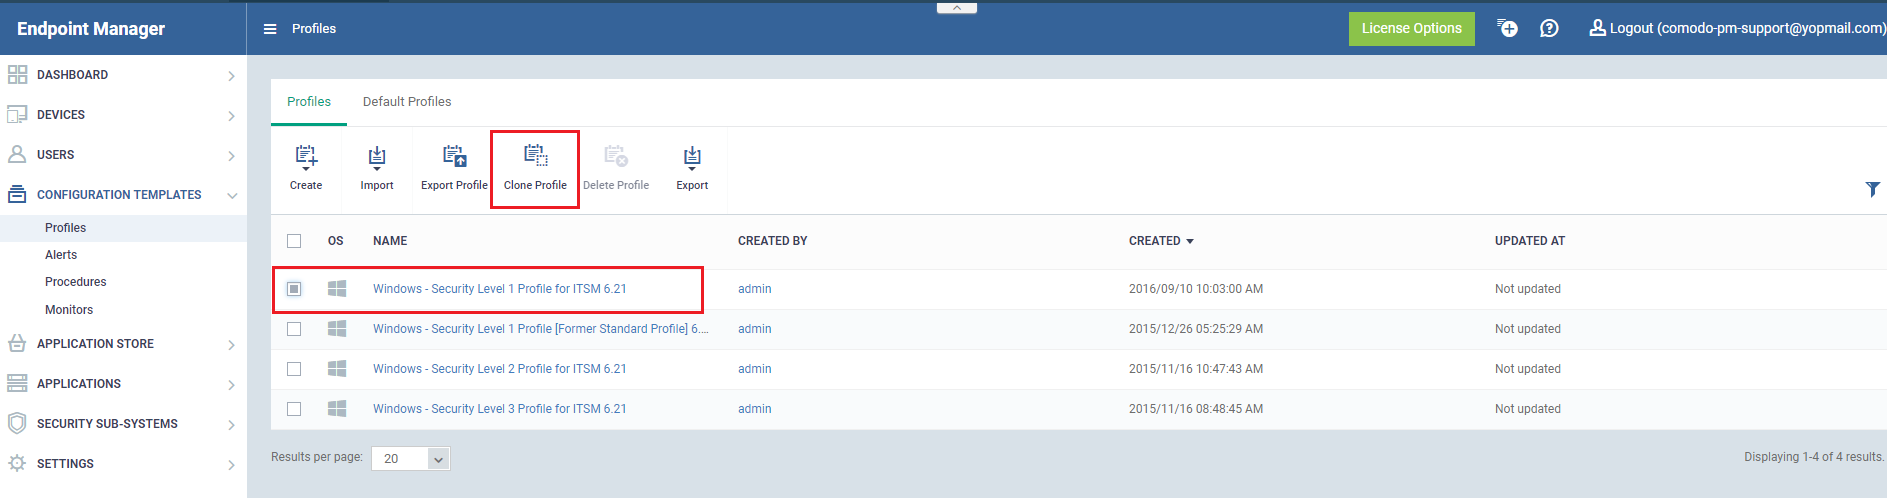The width and height of the screenshot is (1887, 498).
Task: Click the Import profile icon
Action: 377,157
